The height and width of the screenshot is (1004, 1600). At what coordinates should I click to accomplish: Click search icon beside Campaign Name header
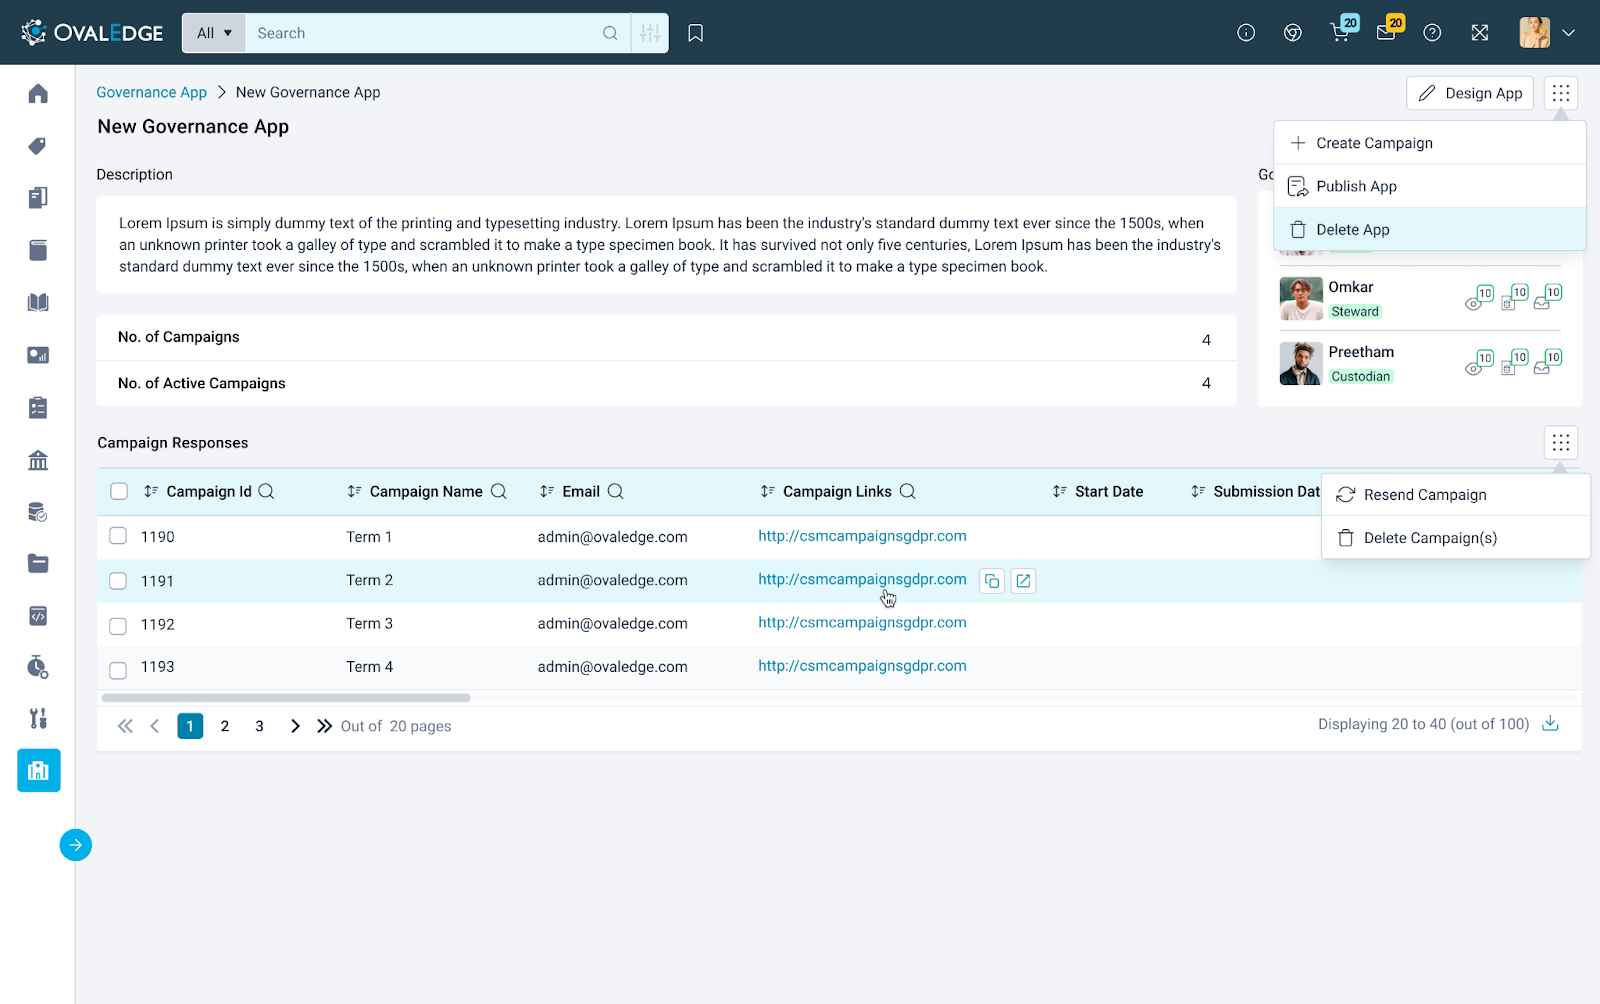[499, 491]
